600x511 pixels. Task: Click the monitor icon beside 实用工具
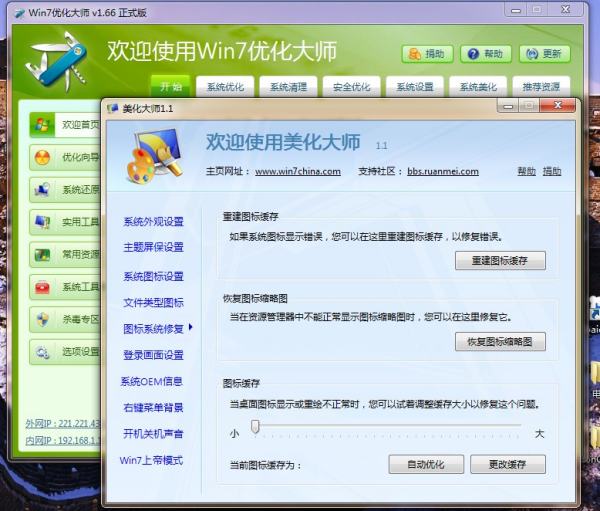click(42, 222)
